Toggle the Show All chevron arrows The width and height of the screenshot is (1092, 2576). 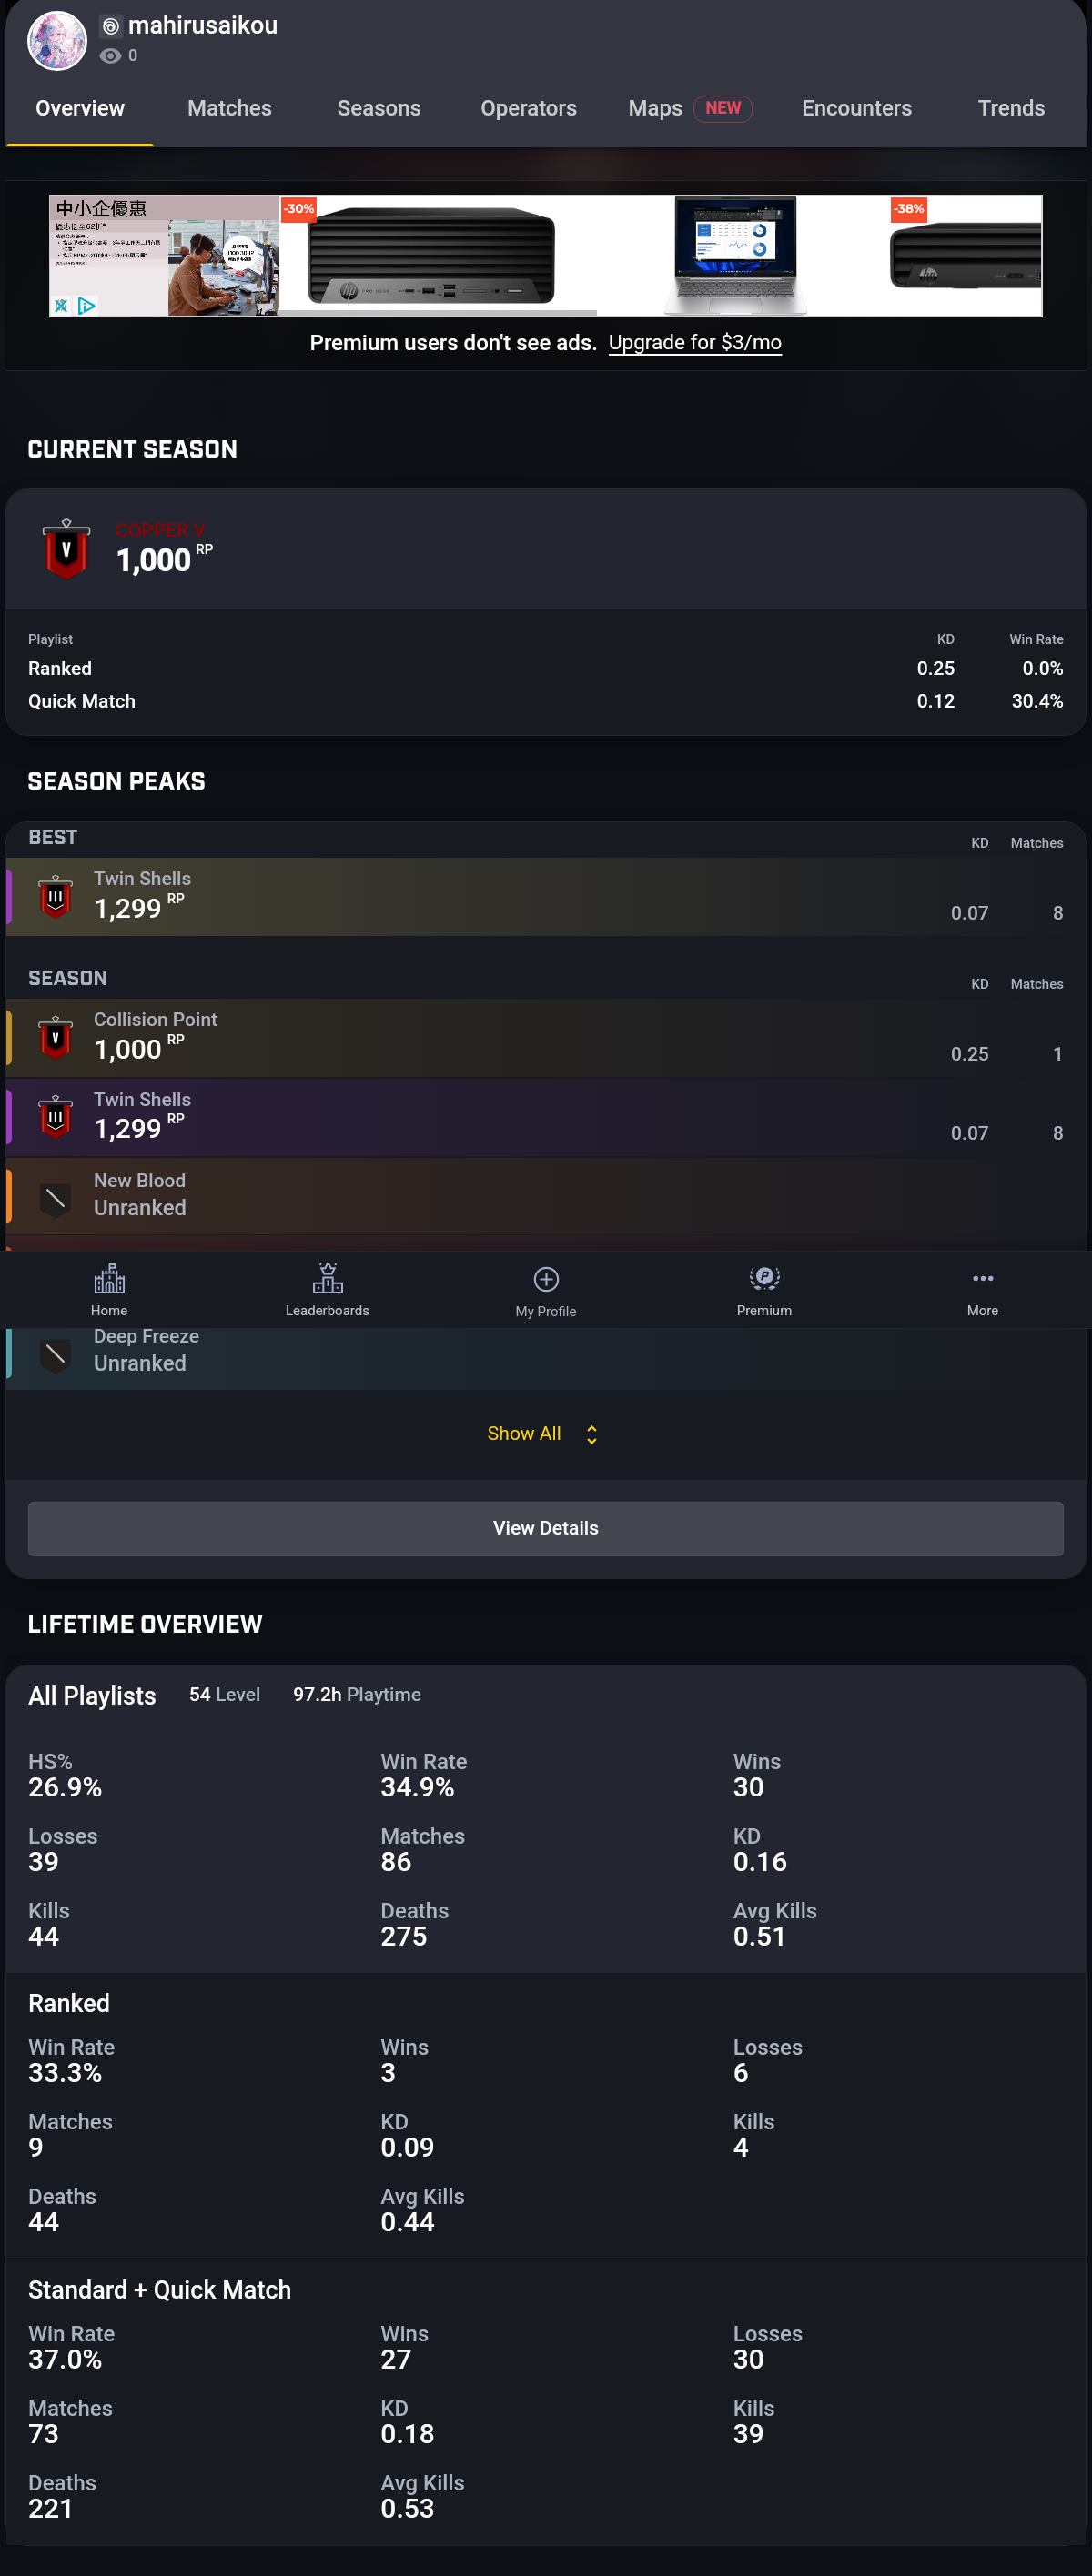[x=592, y=1435]
